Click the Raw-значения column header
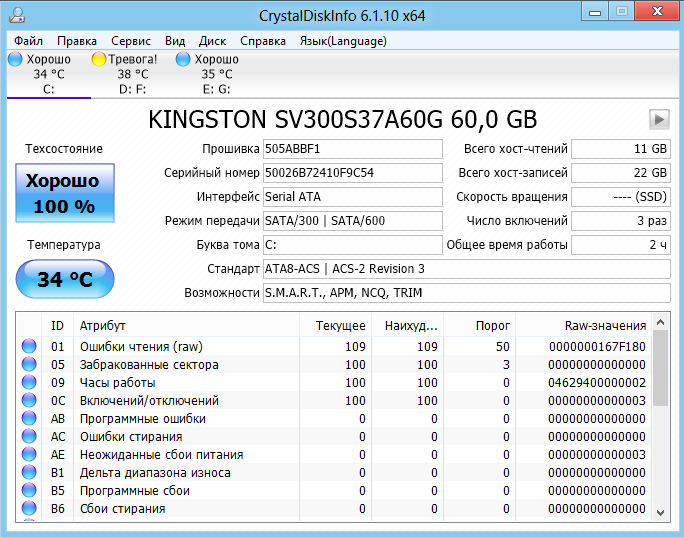This screenshot has width=684, height=538. 583,326
